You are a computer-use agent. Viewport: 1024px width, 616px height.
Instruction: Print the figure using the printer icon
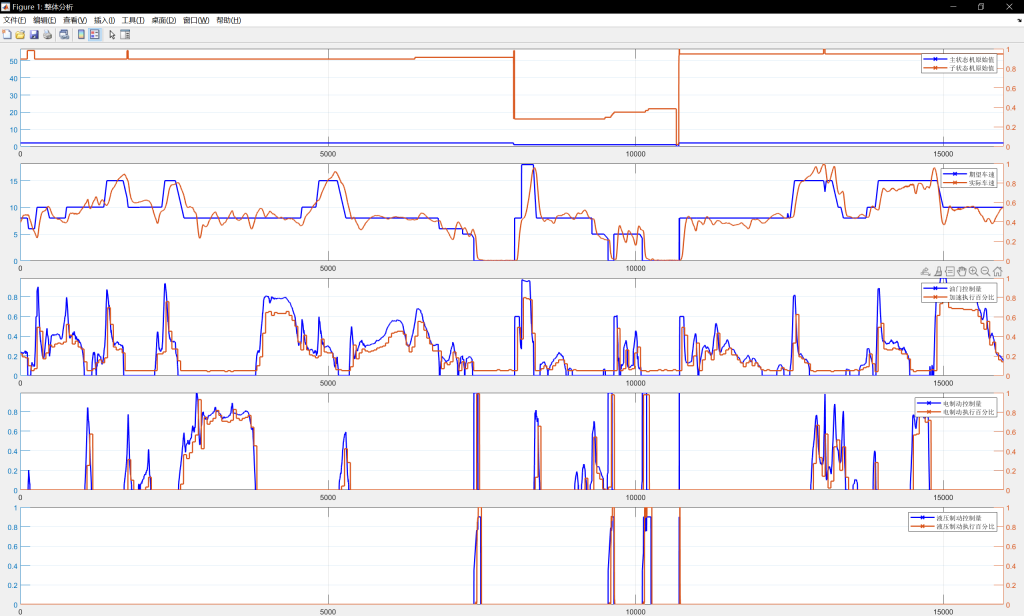pyautogui.click(x=46, y=34)
